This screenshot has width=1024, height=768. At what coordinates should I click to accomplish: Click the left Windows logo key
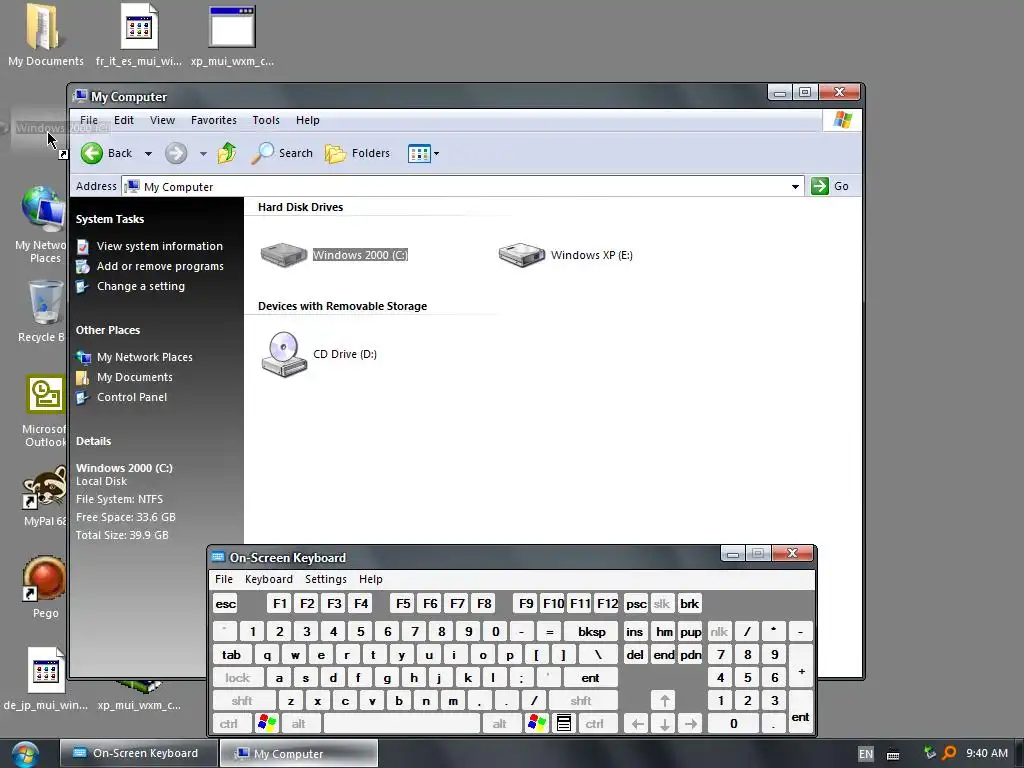tap(266, 724)
